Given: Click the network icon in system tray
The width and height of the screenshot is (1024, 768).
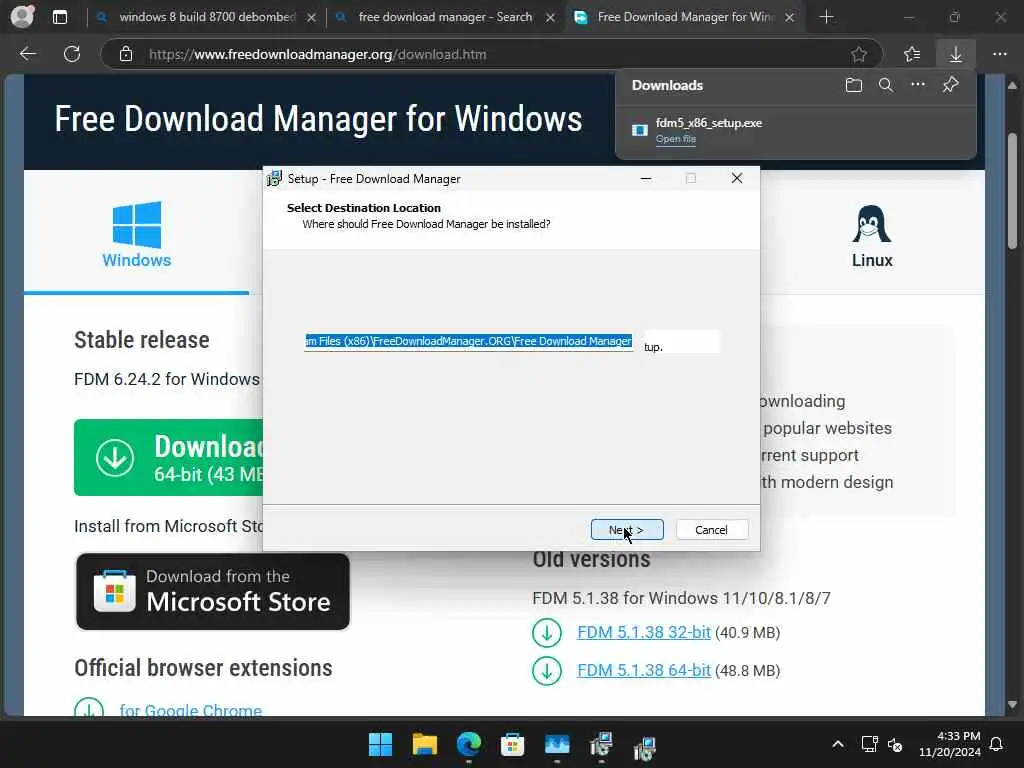Looking at the screenshot, I should point(869,744).
